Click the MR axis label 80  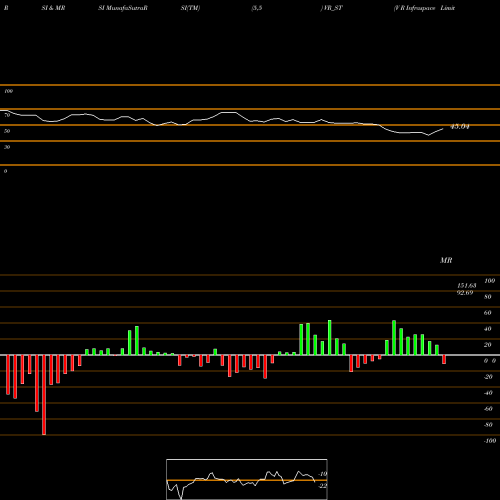[x=488, y=297]
